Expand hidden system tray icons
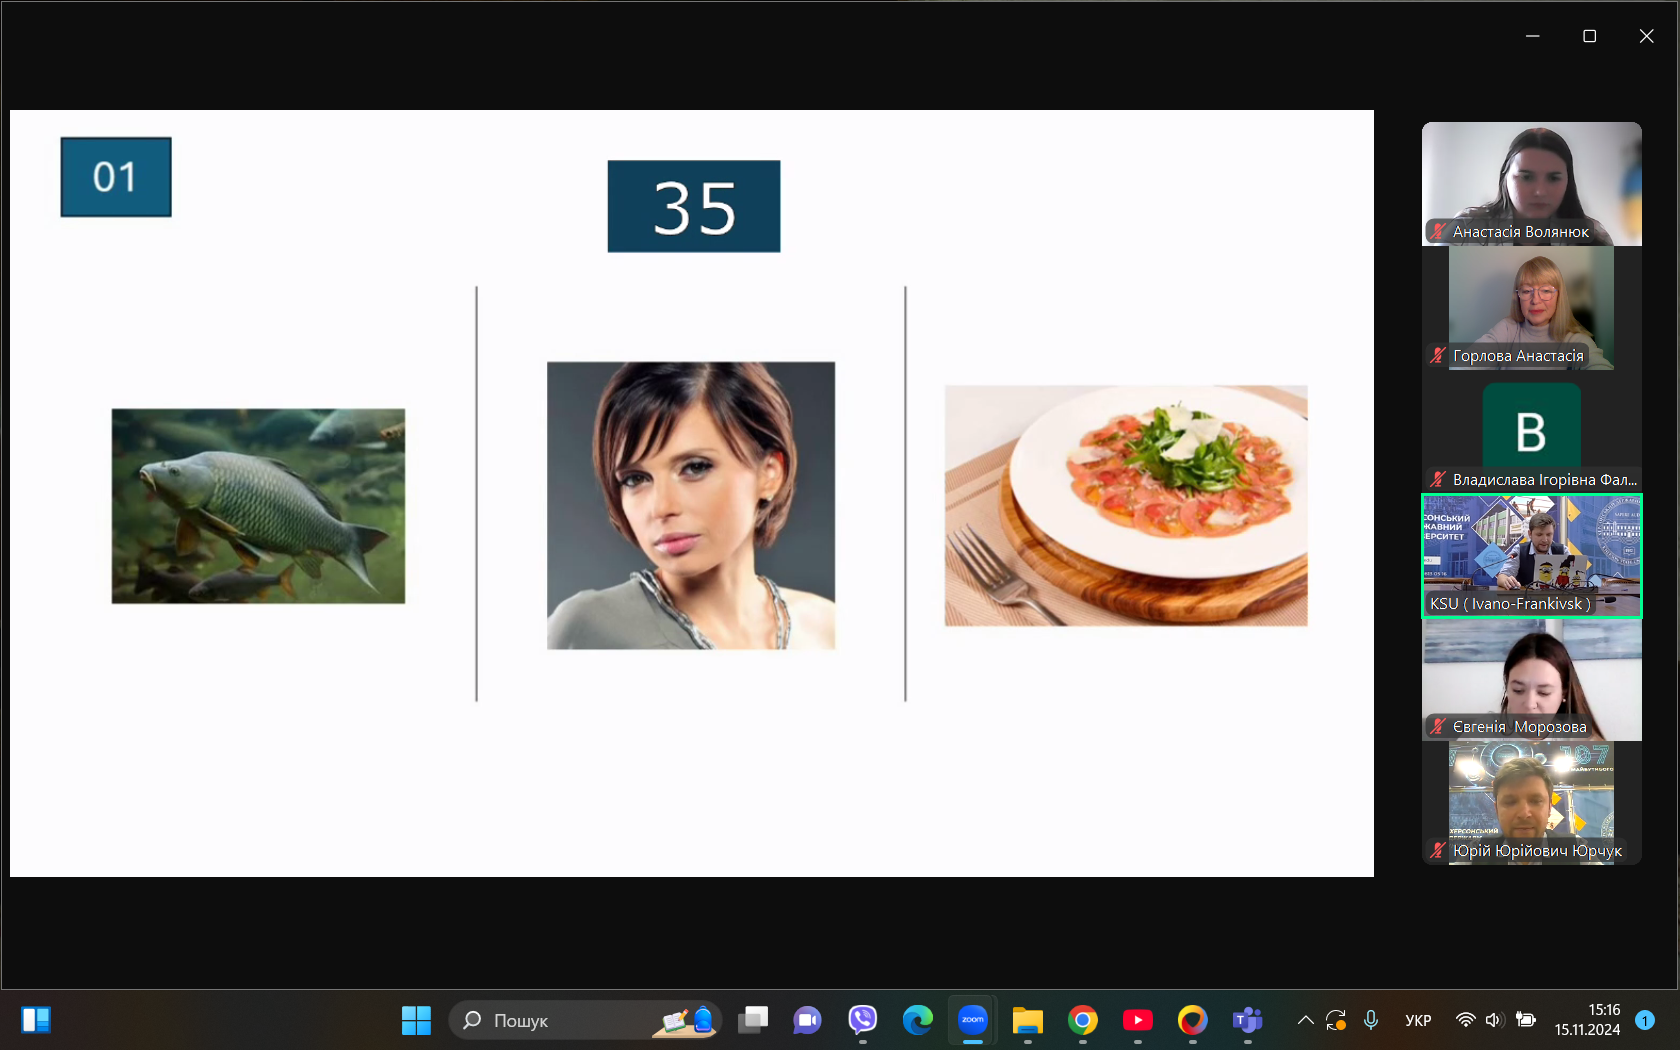1680x1050 pixels. click(1305, 1020)
